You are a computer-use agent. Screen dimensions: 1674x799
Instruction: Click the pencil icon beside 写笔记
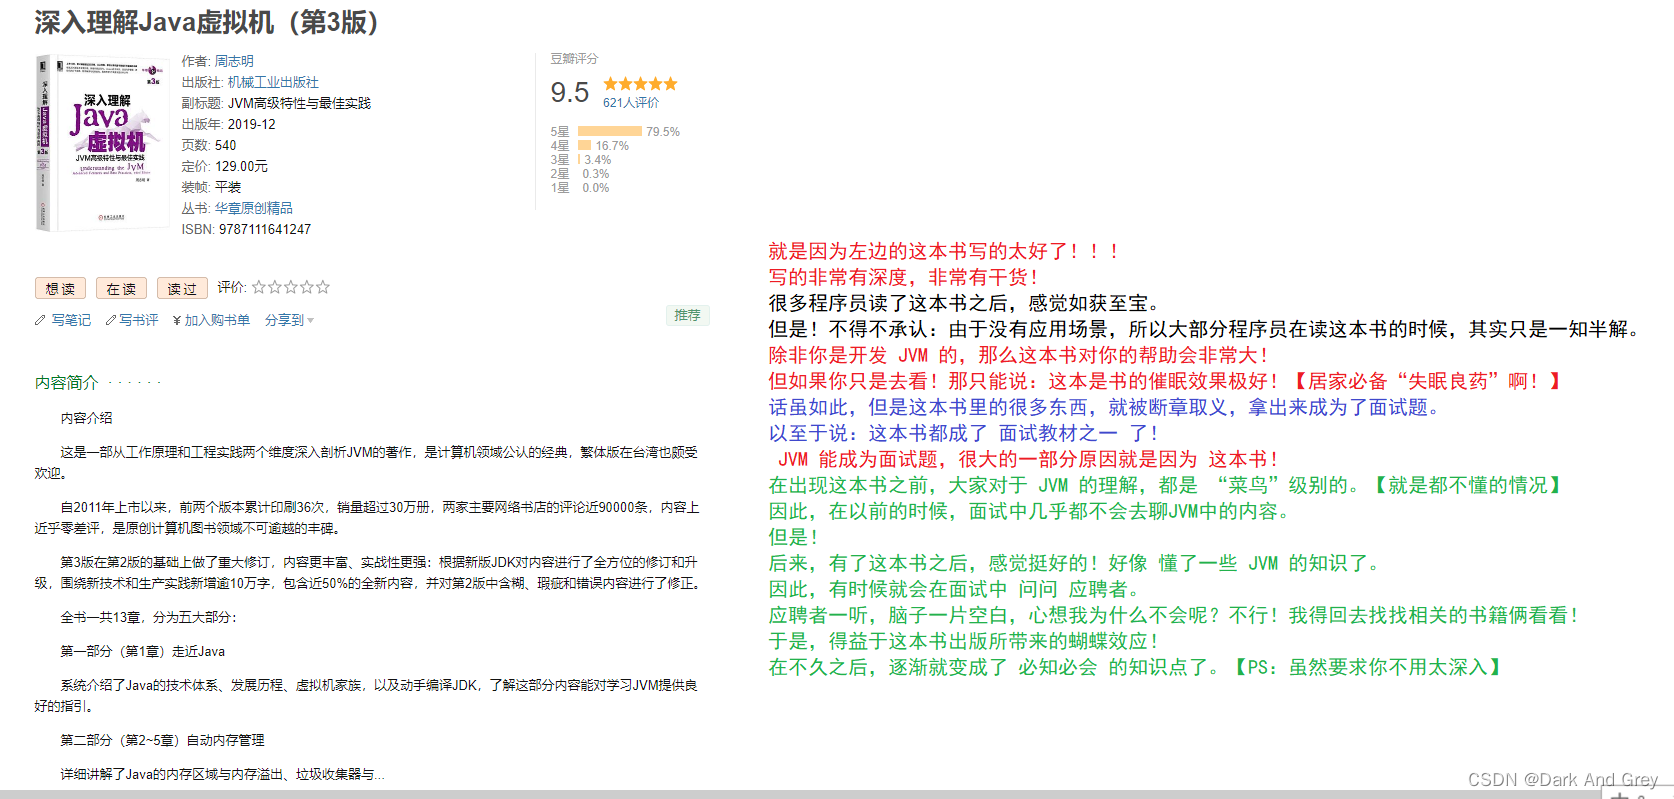(40, 320)
